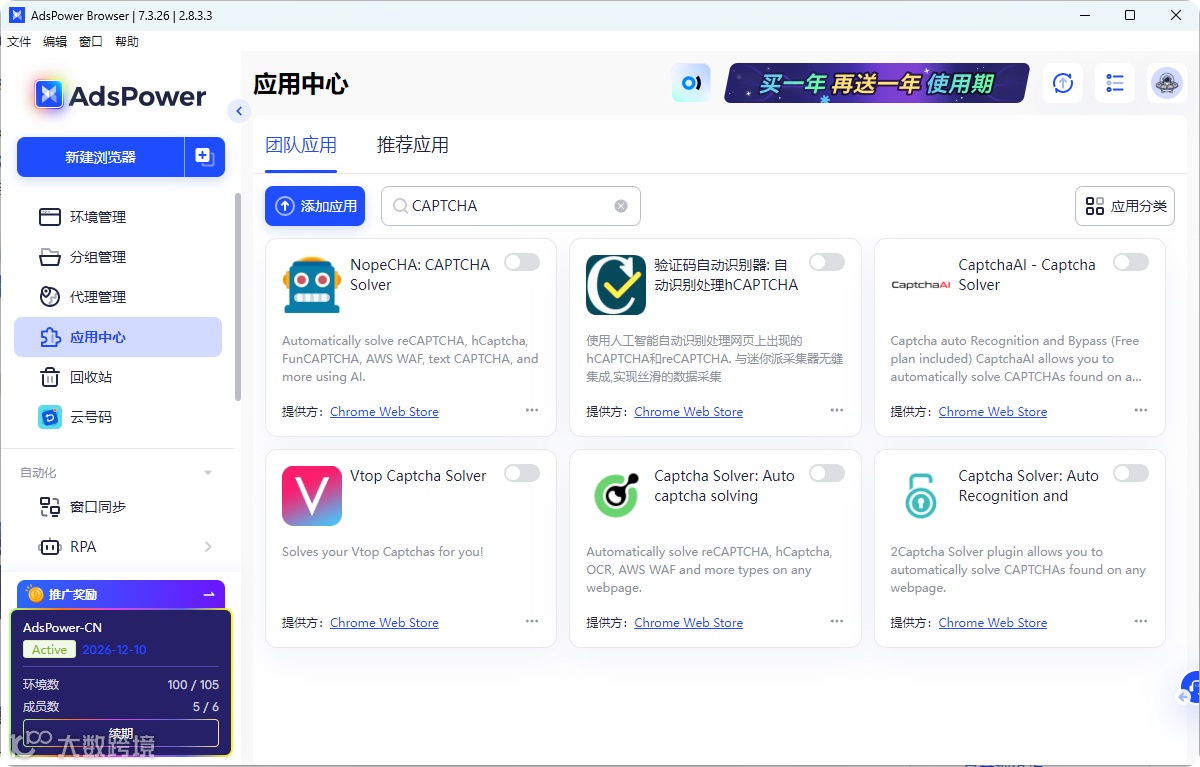Open more options for hCAPTCHA recognizer card
This screenshot has height=767, width=1200.
(x=837, y=411)
